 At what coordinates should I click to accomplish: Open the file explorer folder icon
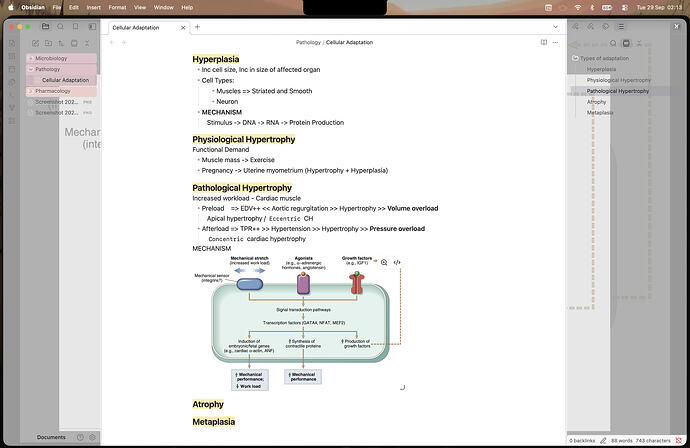[x=45, y=26]
